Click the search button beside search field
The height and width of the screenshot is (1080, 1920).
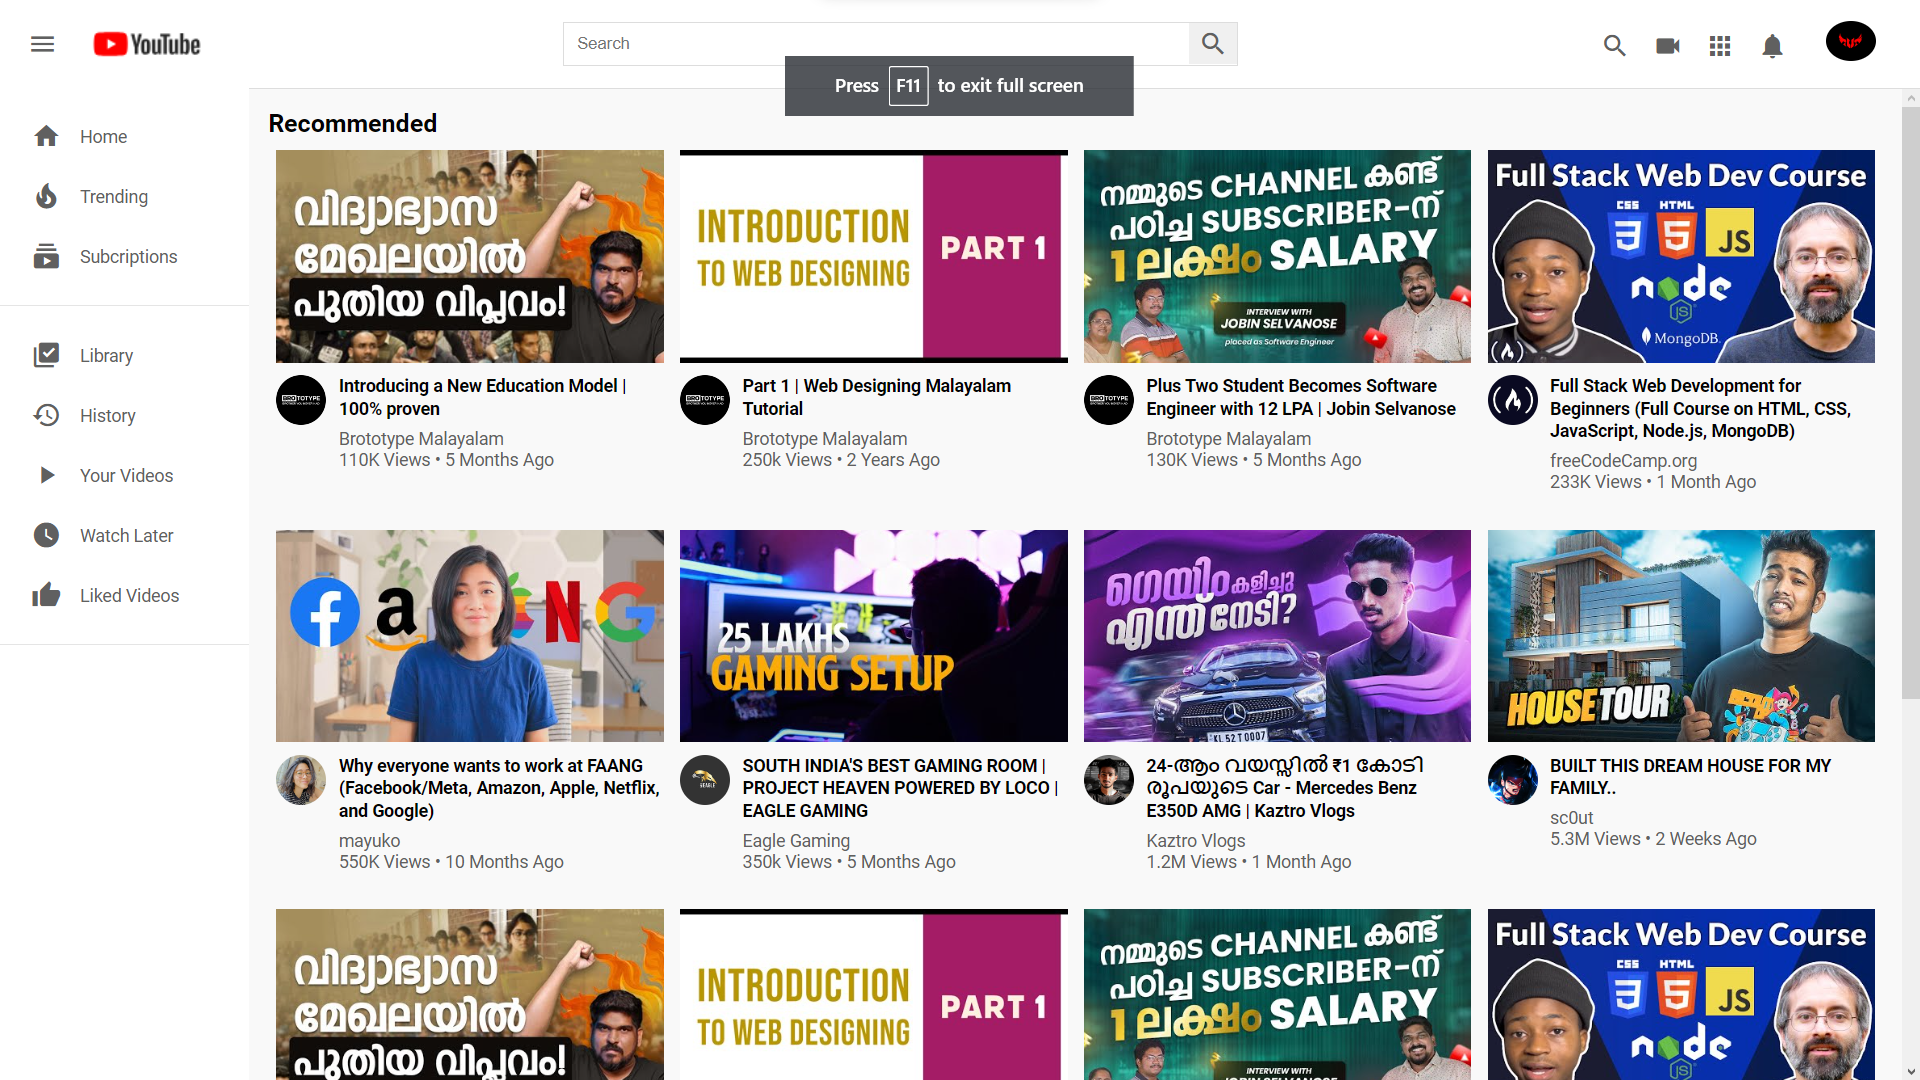1213,44
